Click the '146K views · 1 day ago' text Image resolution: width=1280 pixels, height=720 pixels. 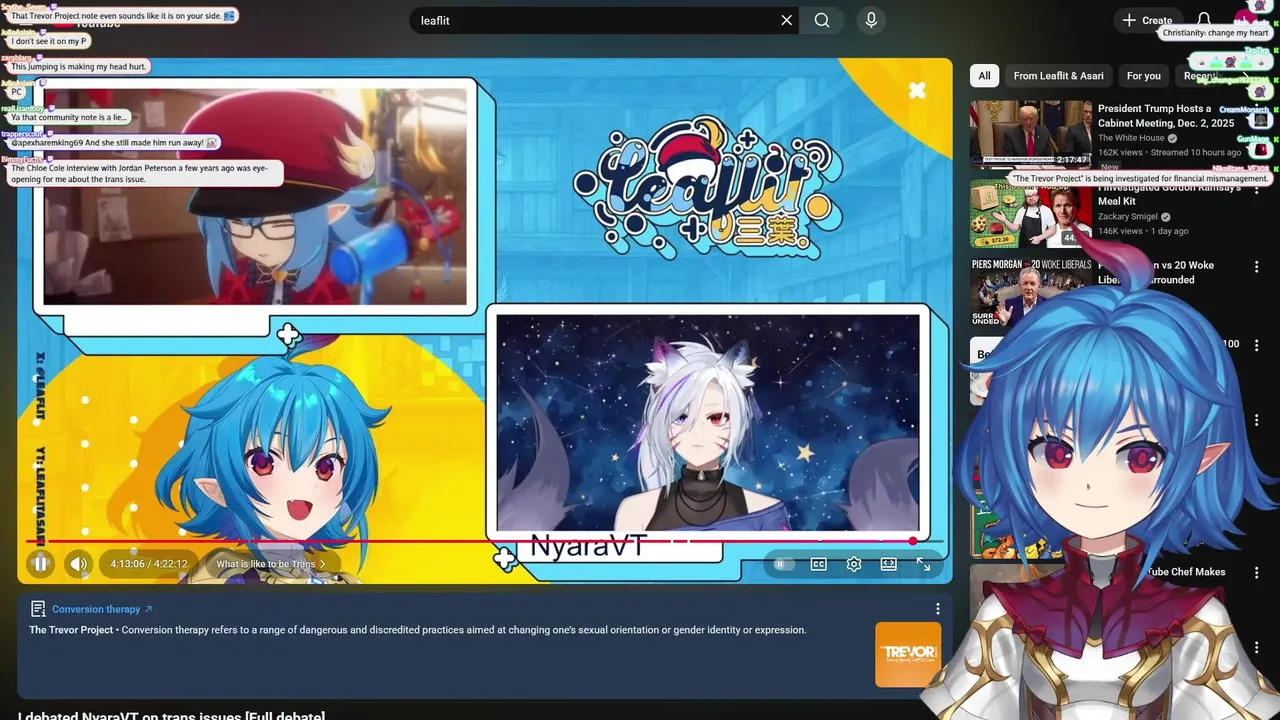[x=1143, y=231]
